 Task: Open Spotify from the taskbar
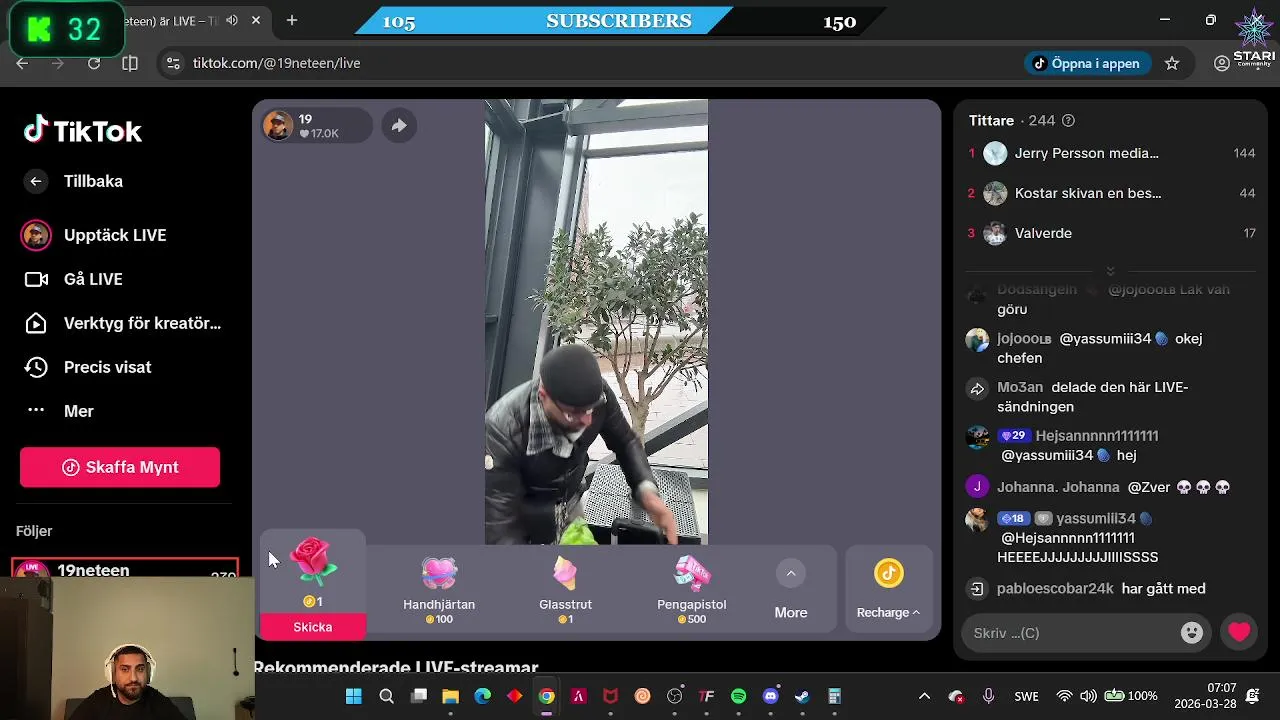click(x=738, y=696)
